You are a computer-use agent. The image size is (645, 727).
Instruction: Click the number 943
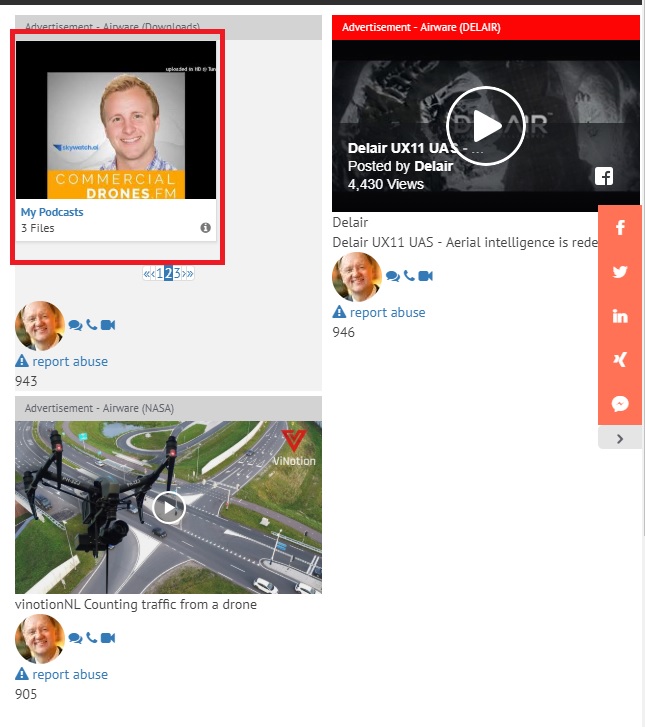click(26, 381)
